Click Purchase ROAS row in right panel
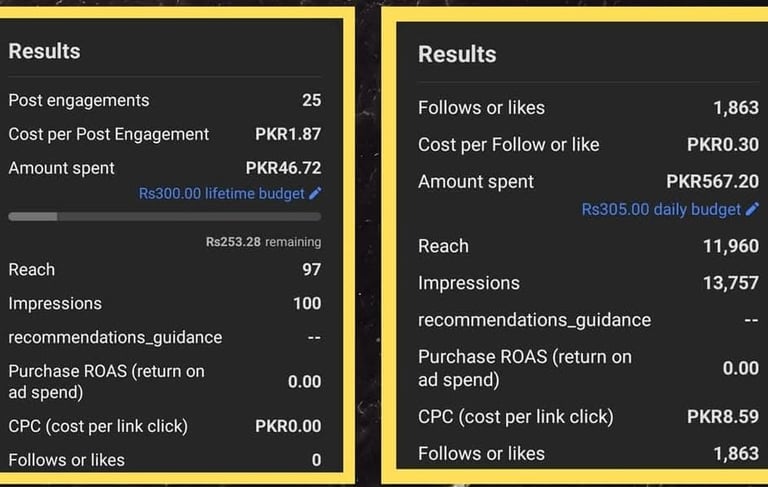Screen dimensions: 768x487 tap(588, 368)
